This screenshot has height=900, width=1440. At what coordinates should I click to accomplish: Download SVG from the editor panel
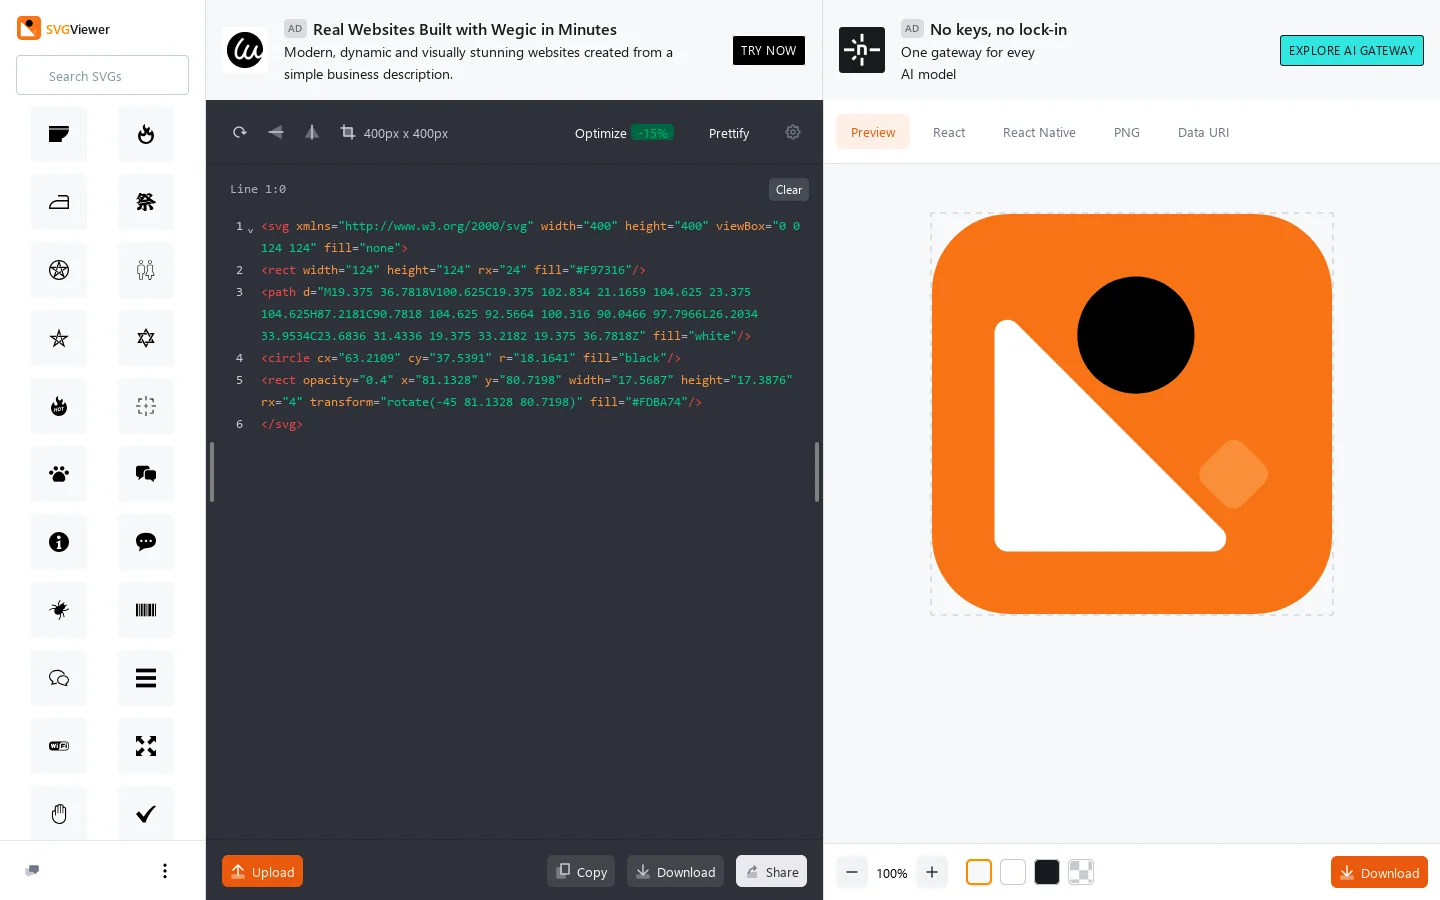pyautogui.click(x=675, y=872)
